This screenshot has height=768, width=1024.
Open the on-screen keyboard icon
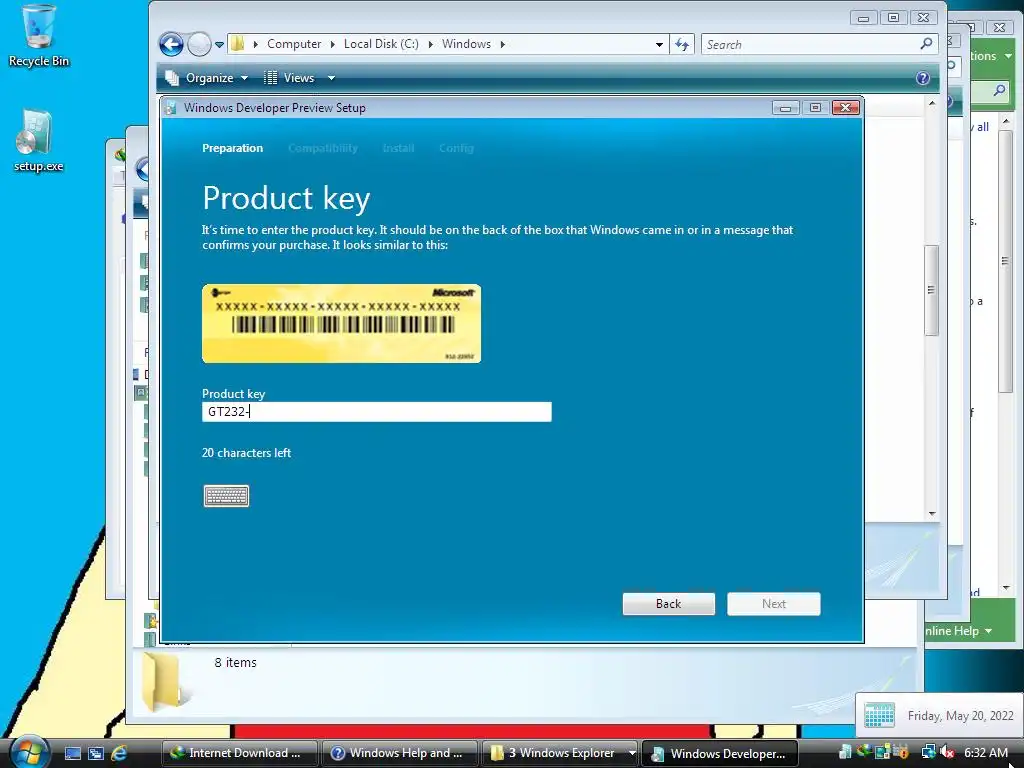226,496
